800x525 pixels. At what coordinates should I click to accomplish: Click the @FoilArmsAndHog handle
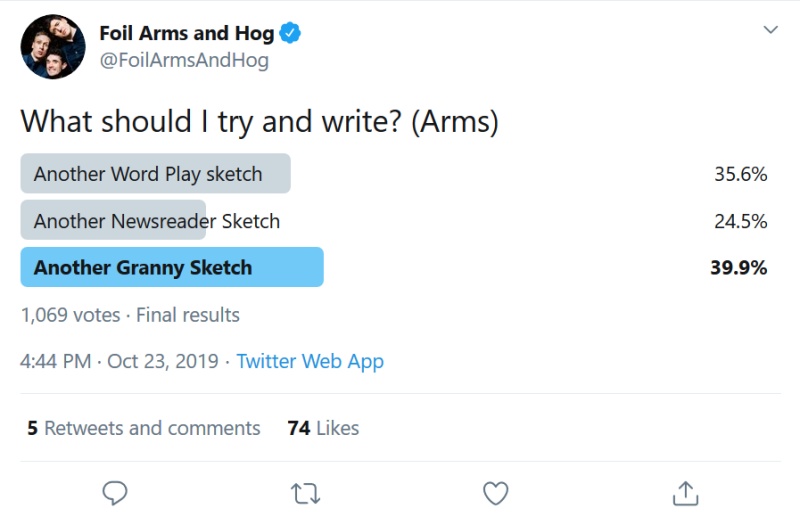pyautogui.click(x=184, y=60)
